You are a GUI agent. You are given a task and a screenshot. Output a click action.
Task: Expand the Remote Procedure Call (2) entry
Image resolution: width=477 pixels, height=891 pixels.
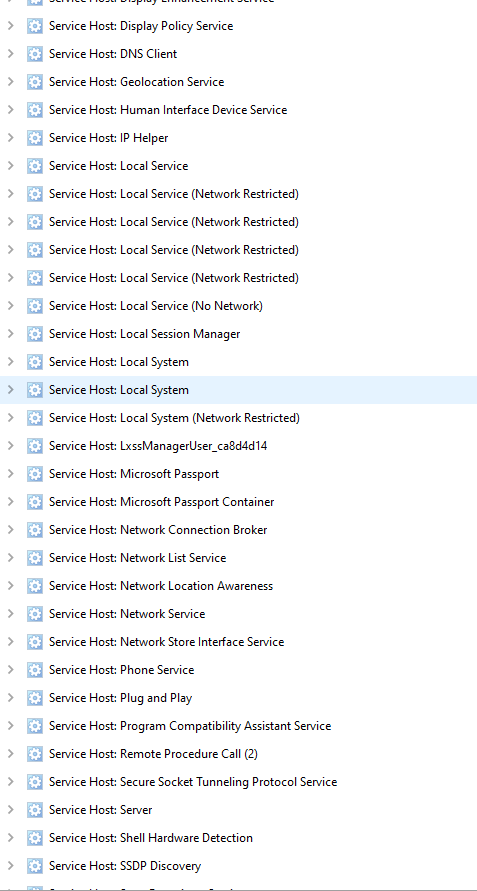(10, 754)
